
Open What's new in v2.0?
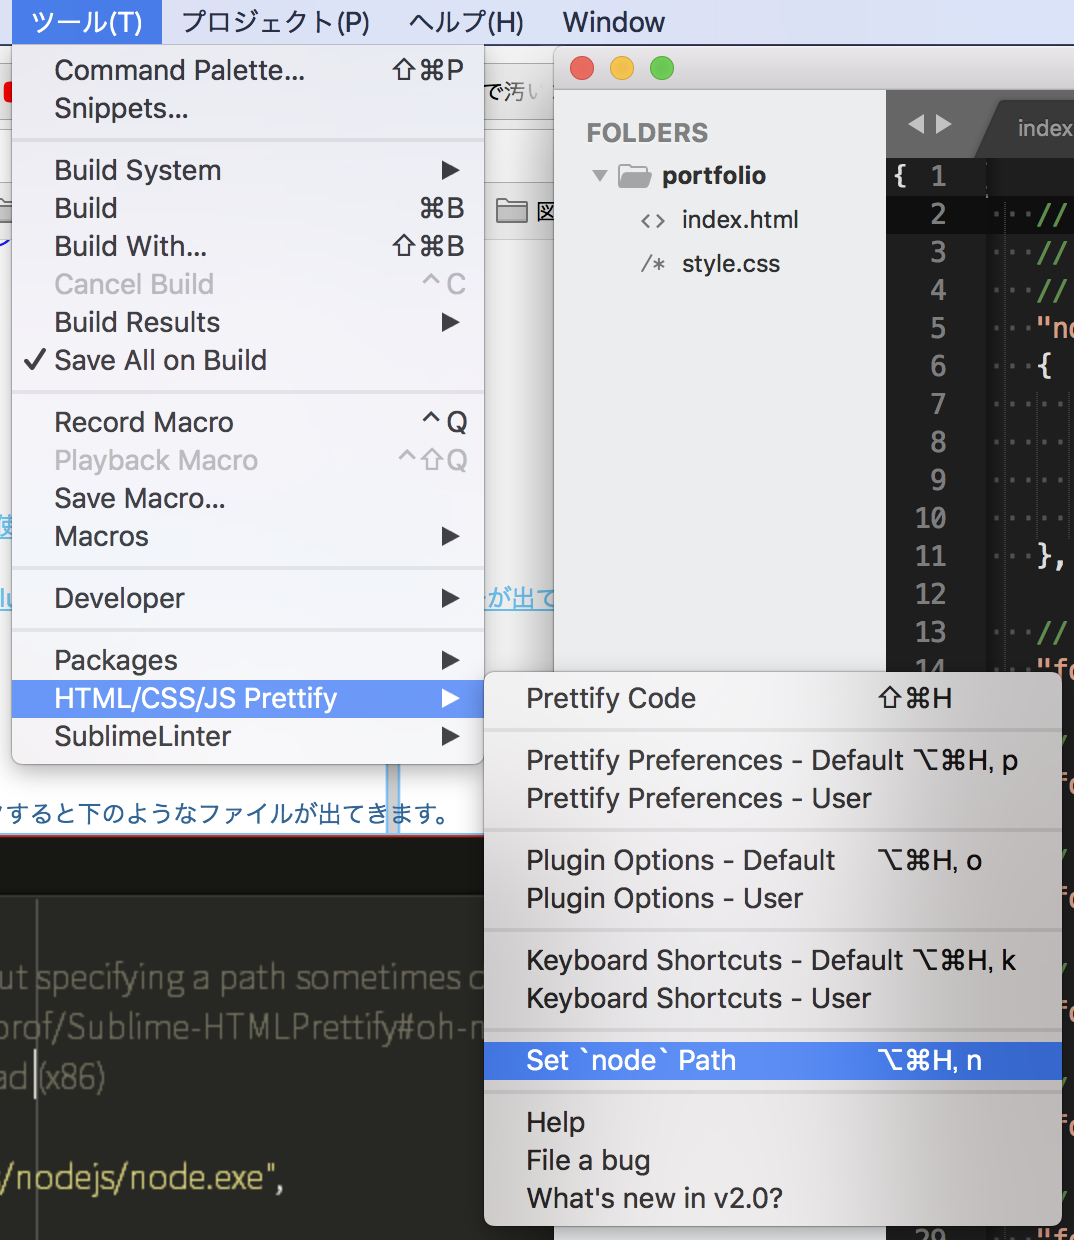tap(655, 1198)
